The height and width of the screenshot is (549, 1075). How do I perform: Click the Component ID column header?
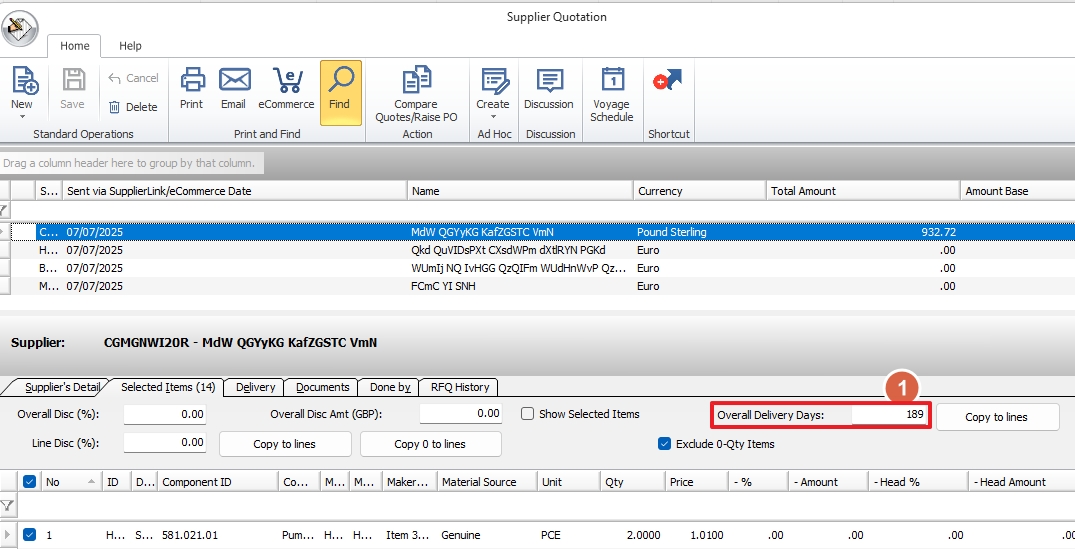tap(218, 482)
